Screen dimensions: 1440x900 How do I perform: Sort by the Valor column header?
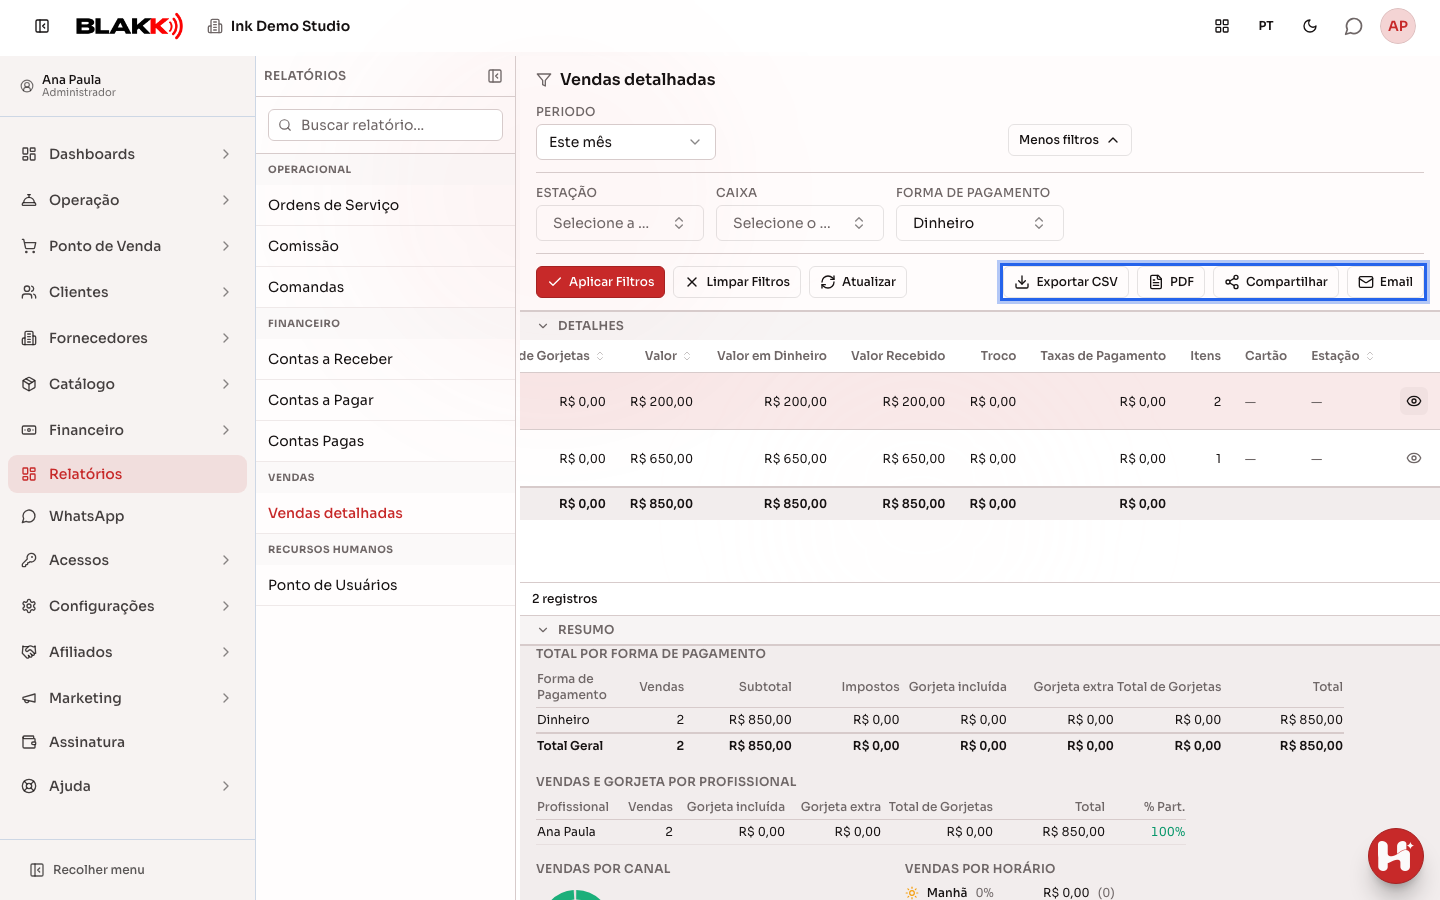coord(668,356)
